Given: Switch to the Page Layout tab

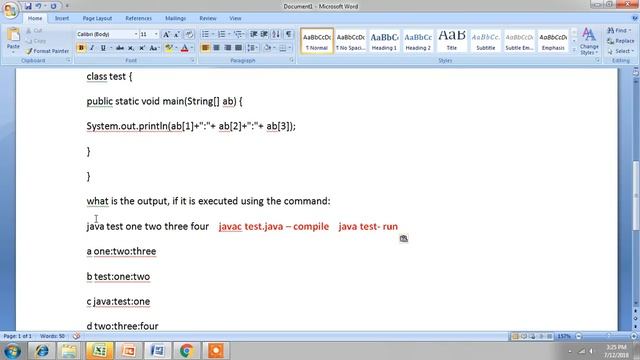Looking at the screenshot, I should pyautogui.click(x=97, y=18).
